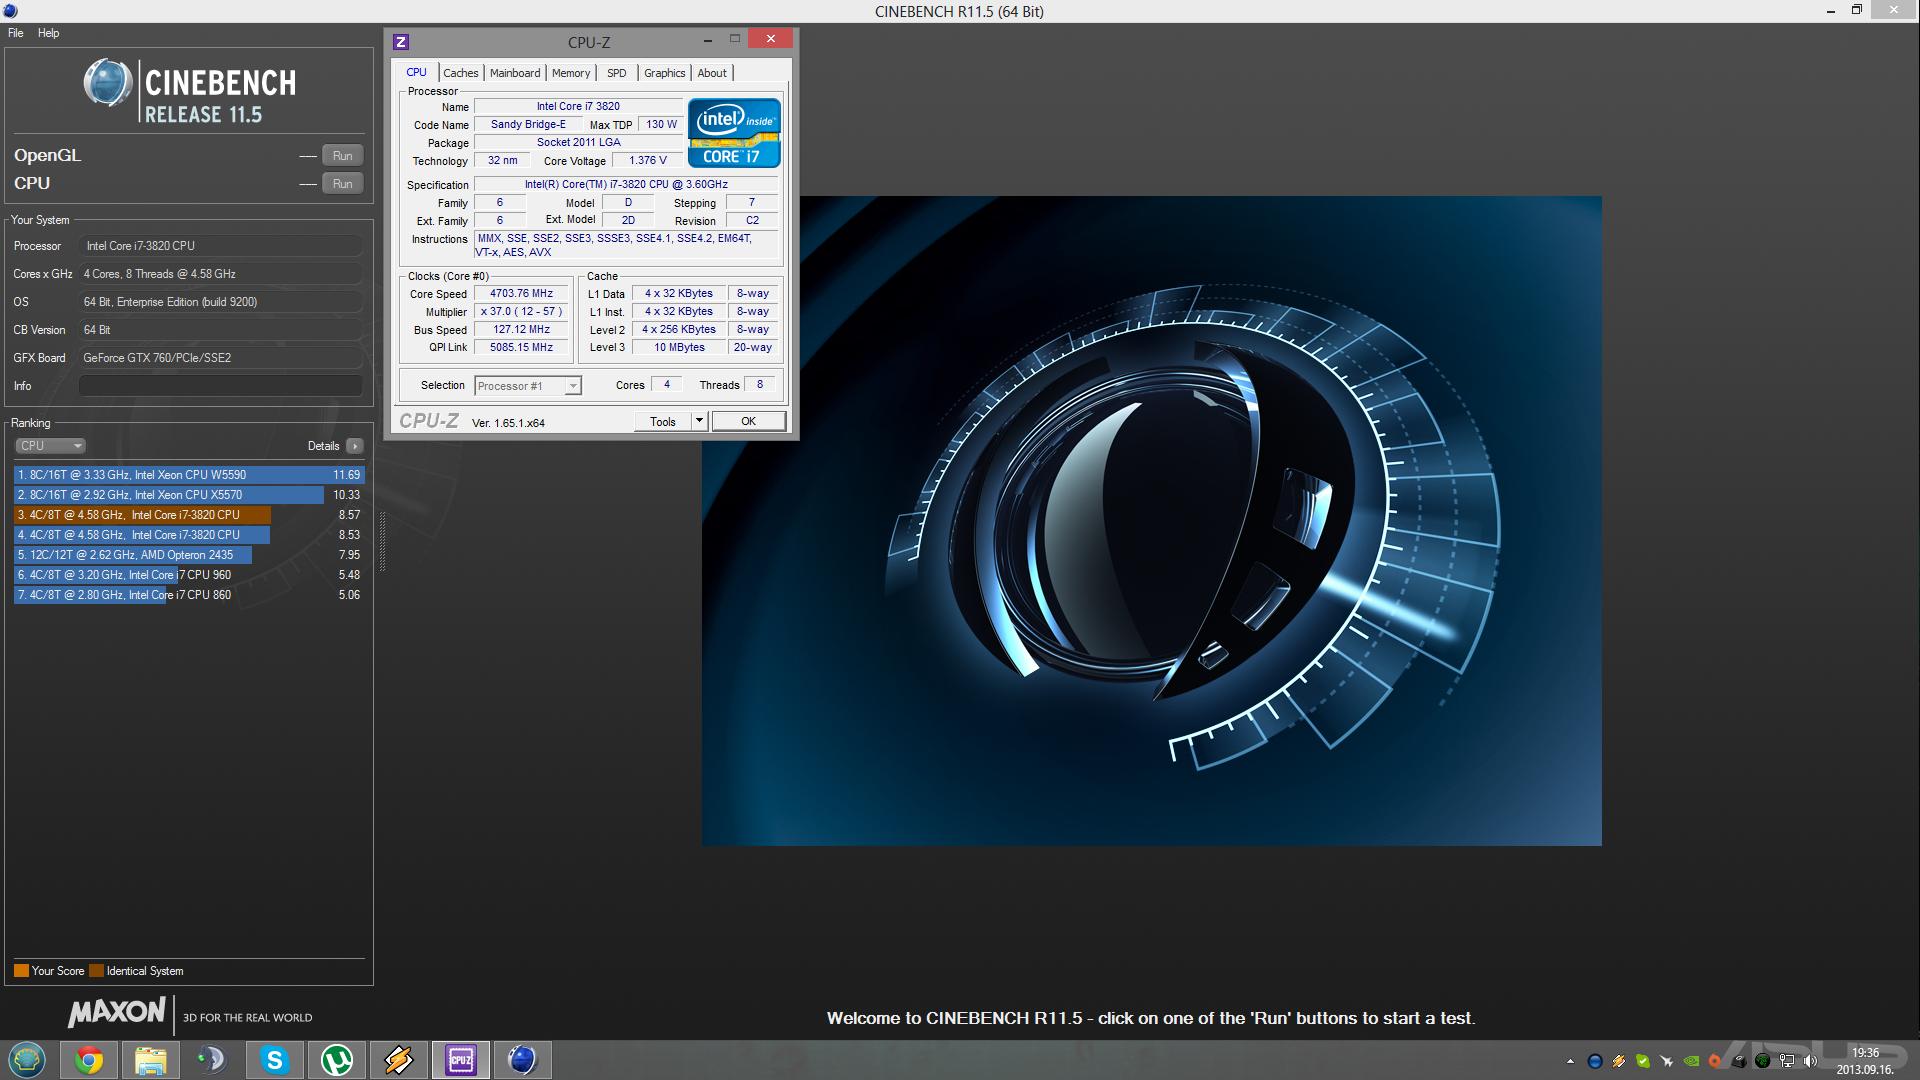Launch Google Chrome from the taskbar
The width and height of the screenshot is (1920, 1080).
[x=89, y=1060]
